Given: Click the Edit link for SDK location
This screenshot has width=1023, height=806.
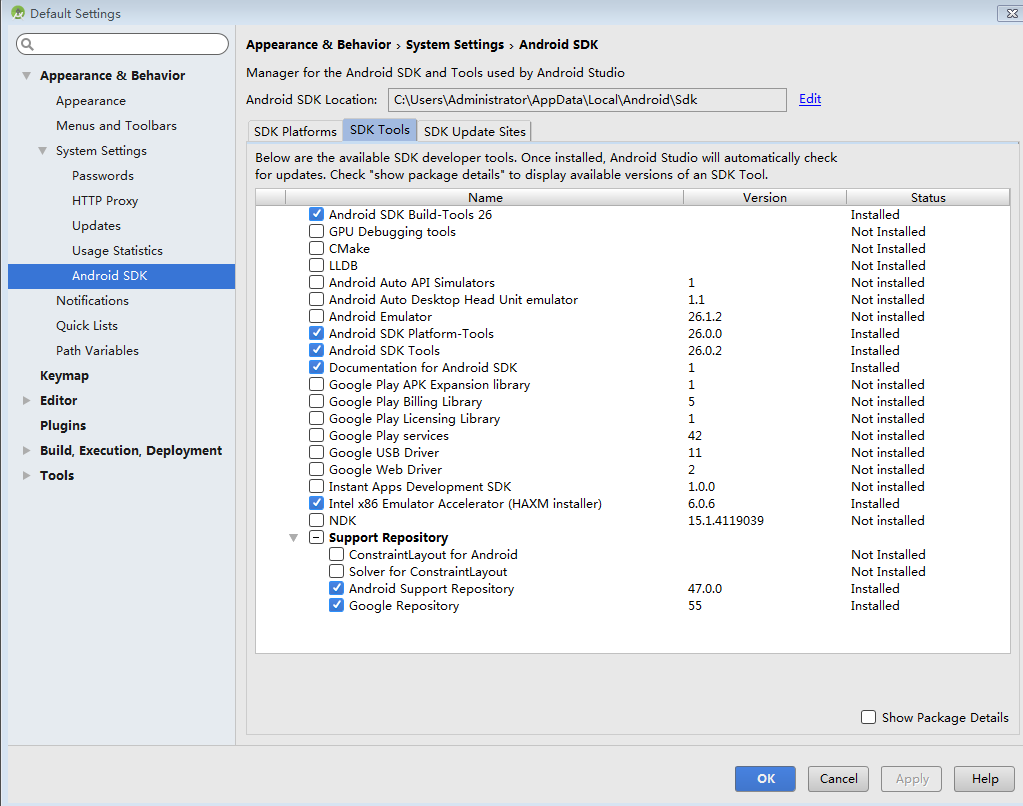Looking at the screenshot, I should (810, 99).
